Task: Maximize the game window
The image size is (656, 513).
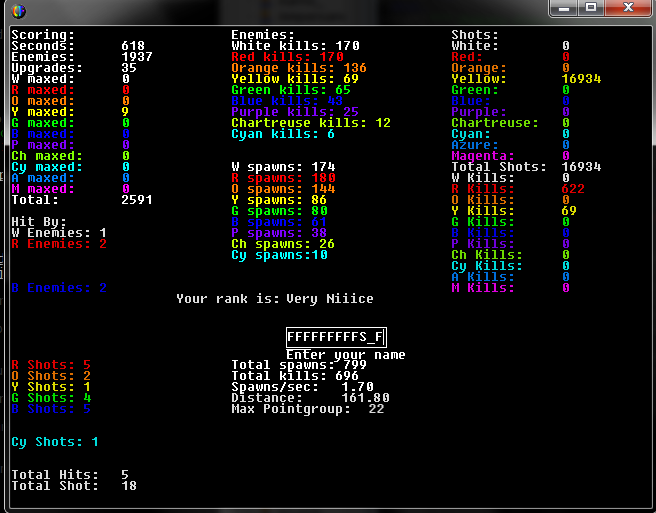Action: pyautogui.click(x=592, y=8)
